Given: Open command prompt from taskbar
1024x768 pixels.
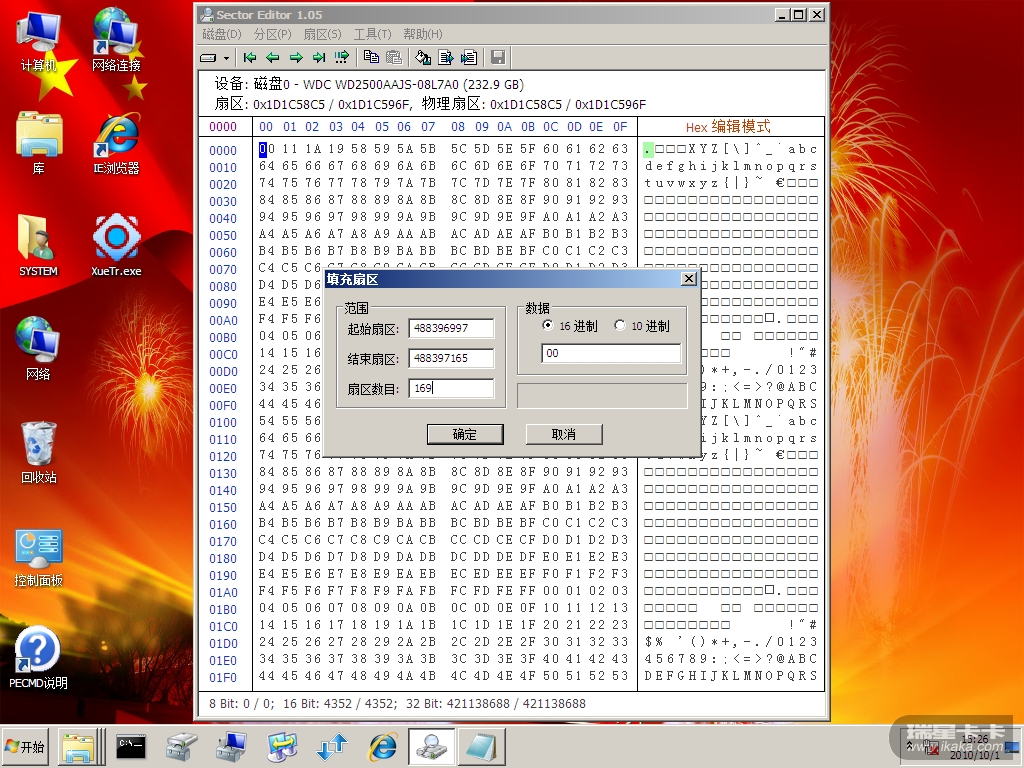Looking at the screenshot, I should tap(132, 746).
